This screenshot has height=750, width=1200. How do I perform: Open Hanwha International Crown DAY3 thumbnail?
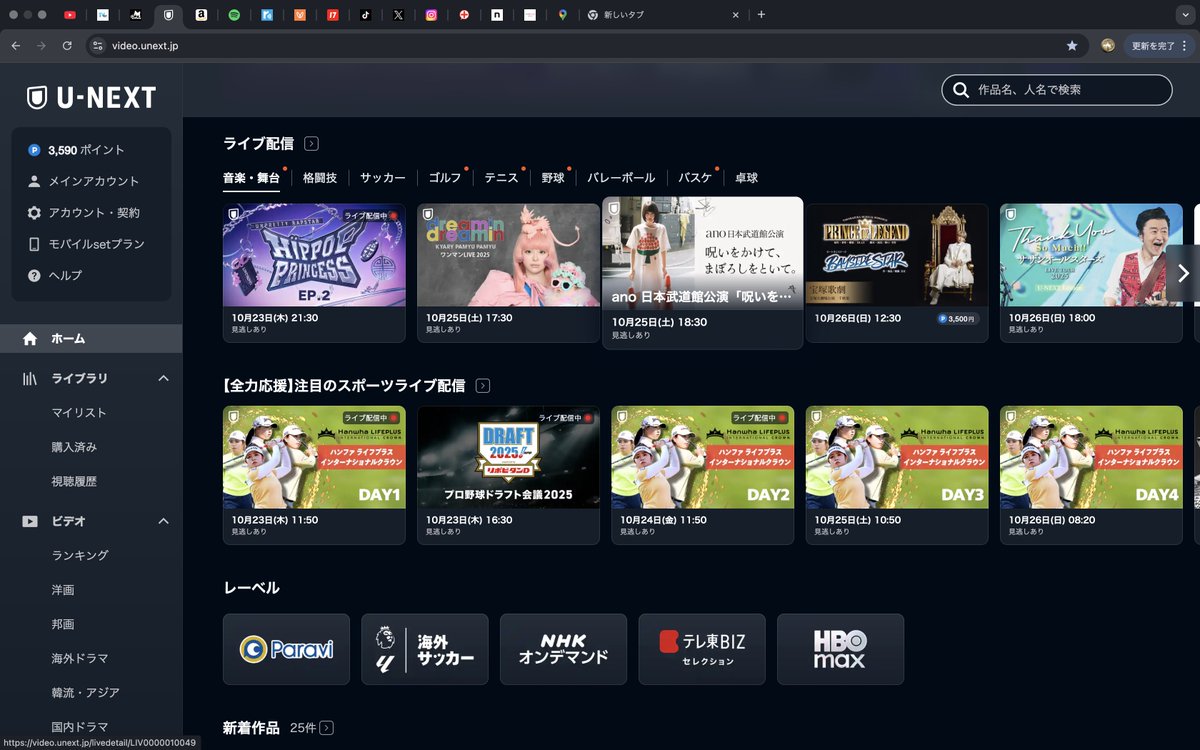(x=897, y=457)
